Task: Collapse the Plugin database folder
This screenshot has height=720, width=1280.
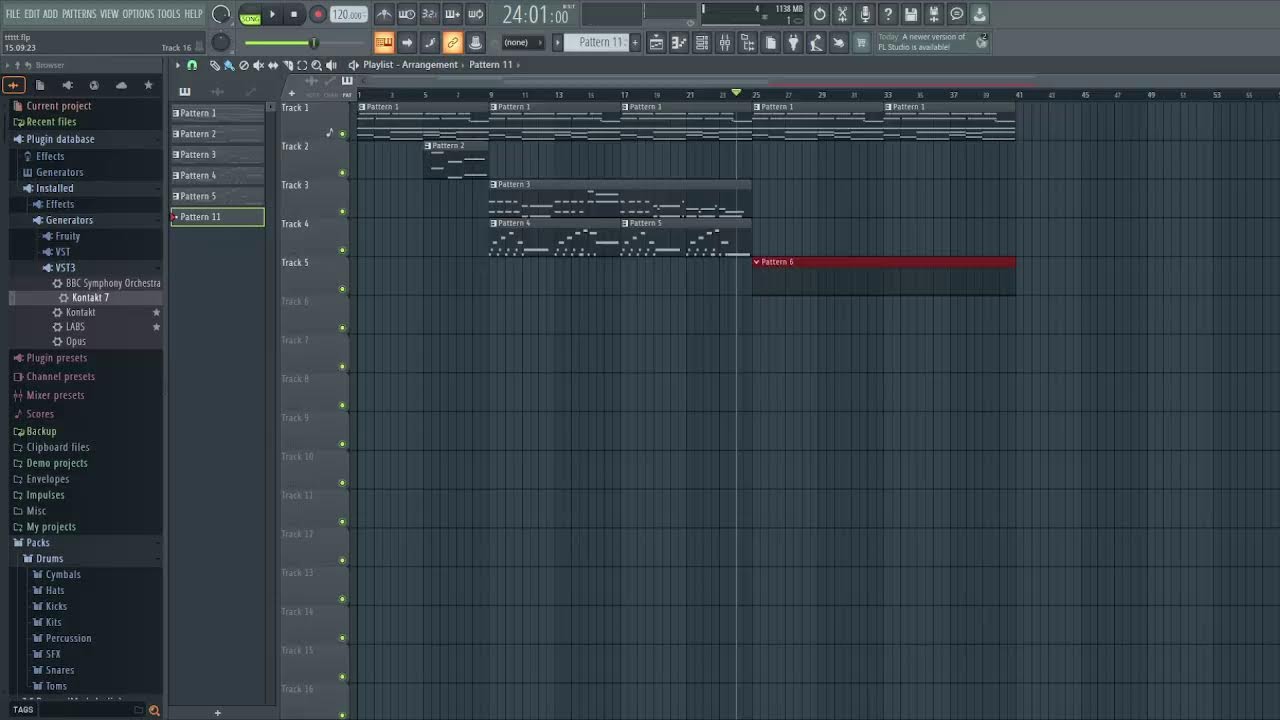Action: [59, 139]
